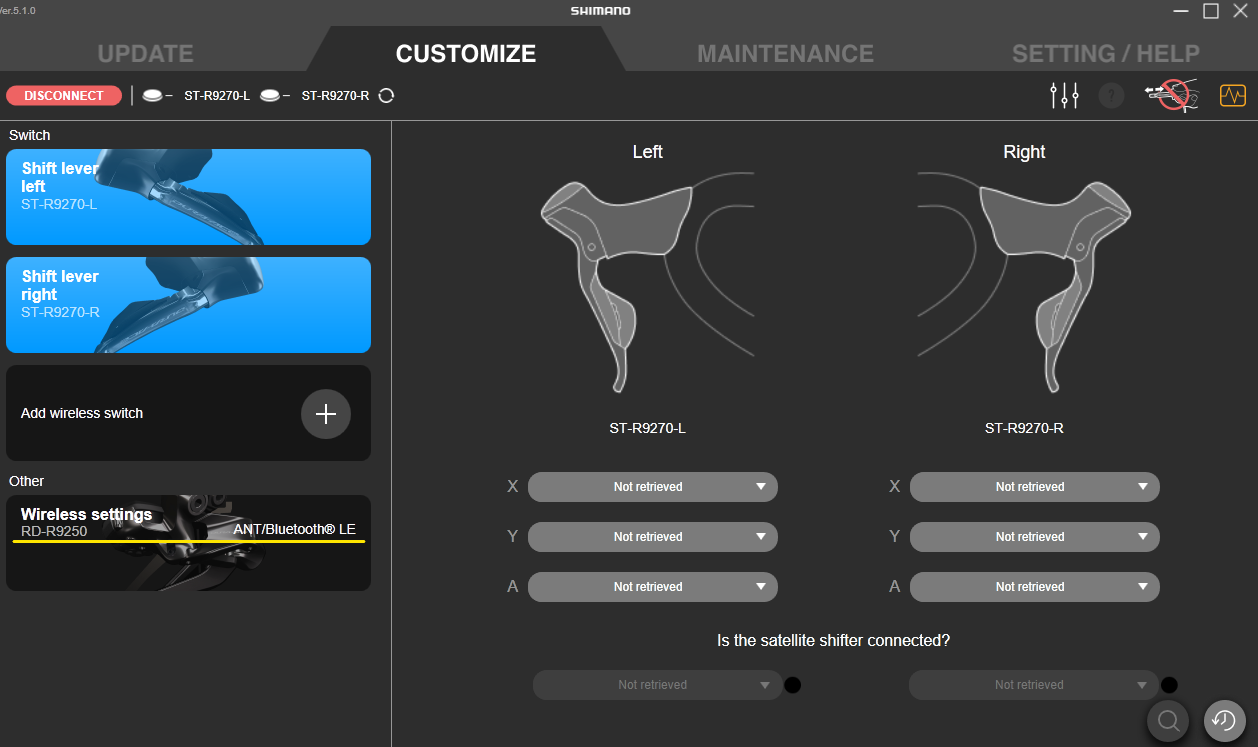Click the Add wireless switch text
The height and width of the screenshot is (747, 1258).
click(x=82, y=413)
